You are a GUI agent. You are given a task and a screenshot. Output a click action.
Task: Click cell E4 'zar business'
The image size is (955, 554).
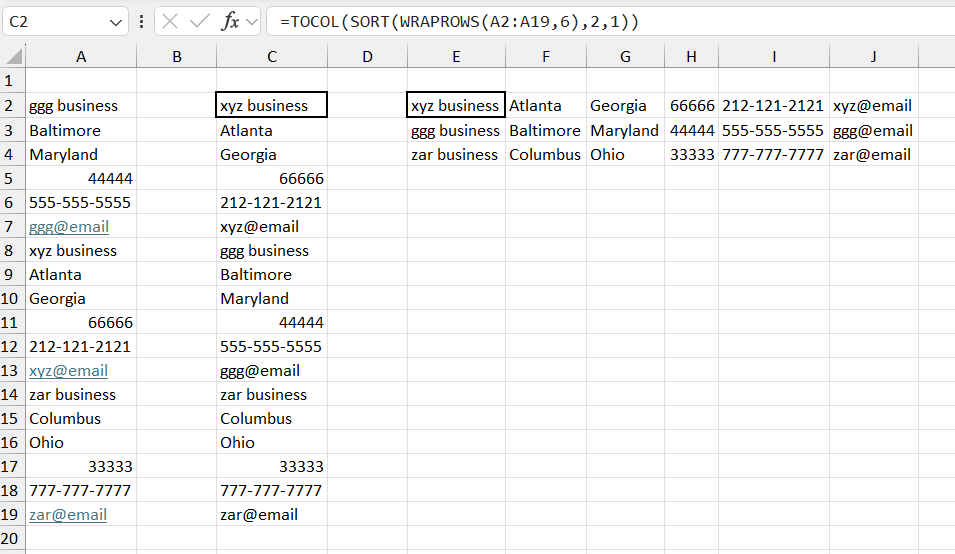(456, 155)
